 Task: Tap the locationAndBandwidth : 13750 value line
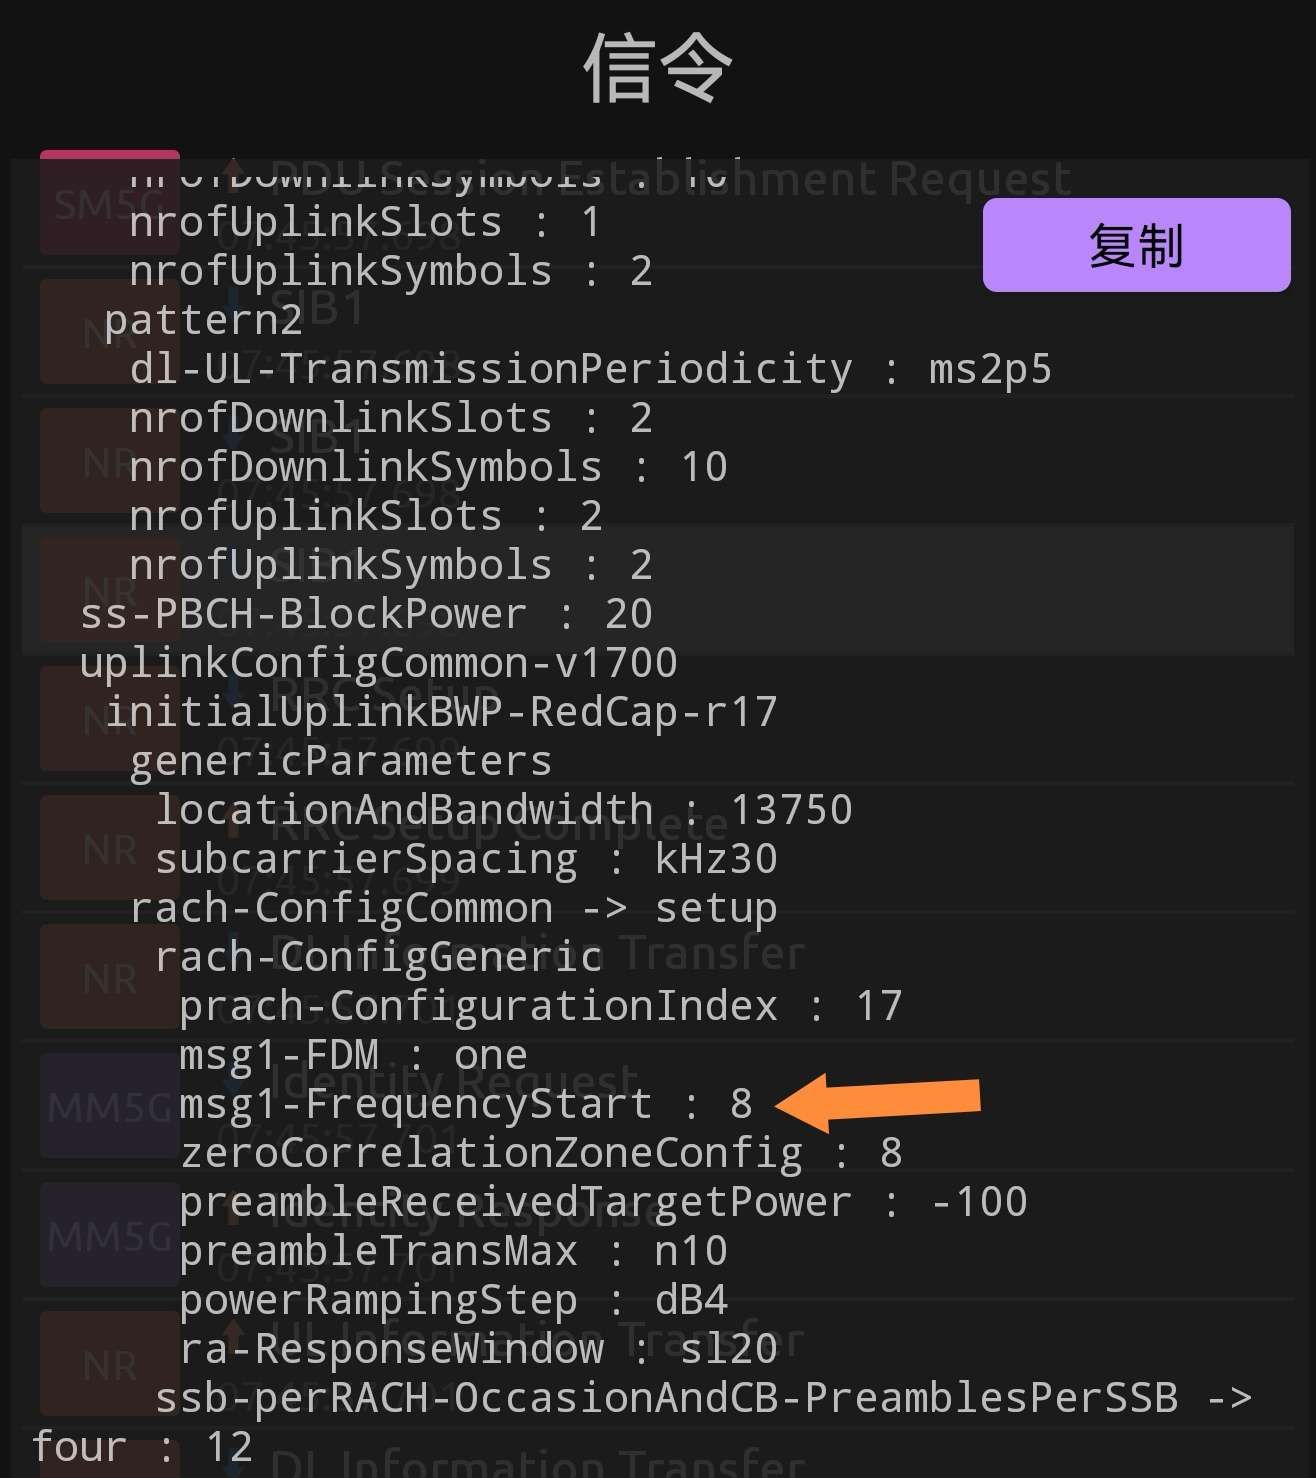[x=503, y=810]
